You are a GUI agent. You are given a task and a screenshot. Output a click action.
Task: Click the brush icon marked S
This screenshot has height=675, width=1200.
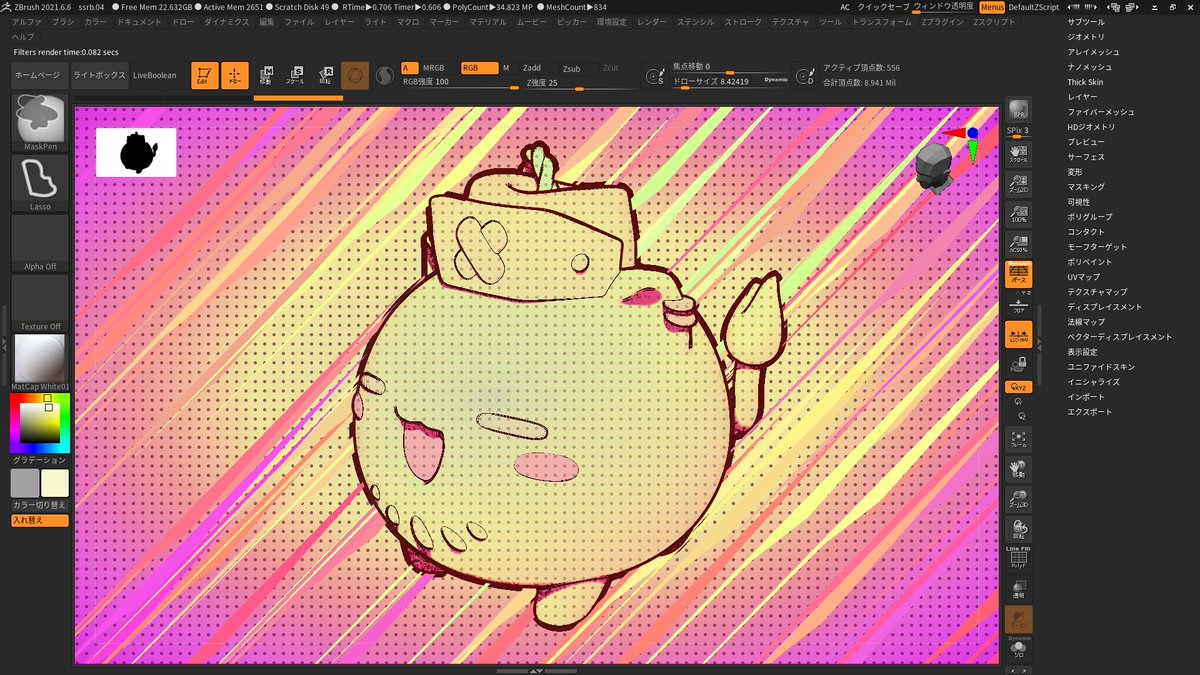click(655, 75)
